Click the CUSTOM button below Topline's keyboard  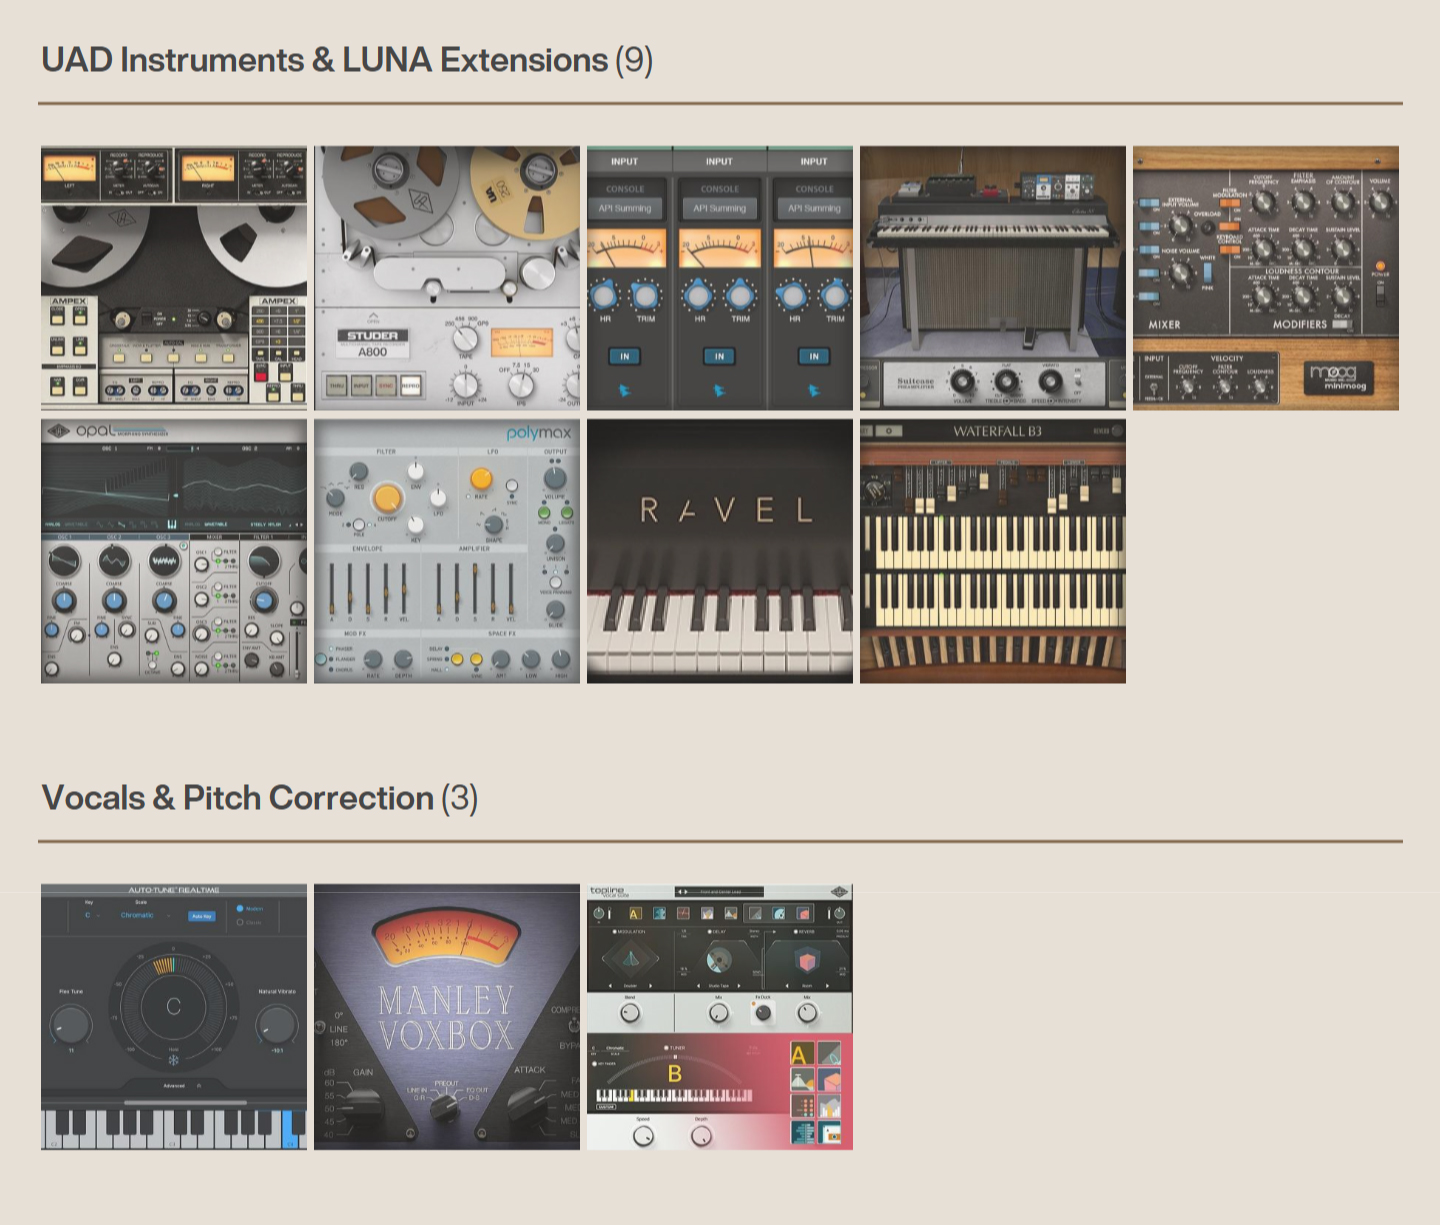click(x=607, y=1107)
